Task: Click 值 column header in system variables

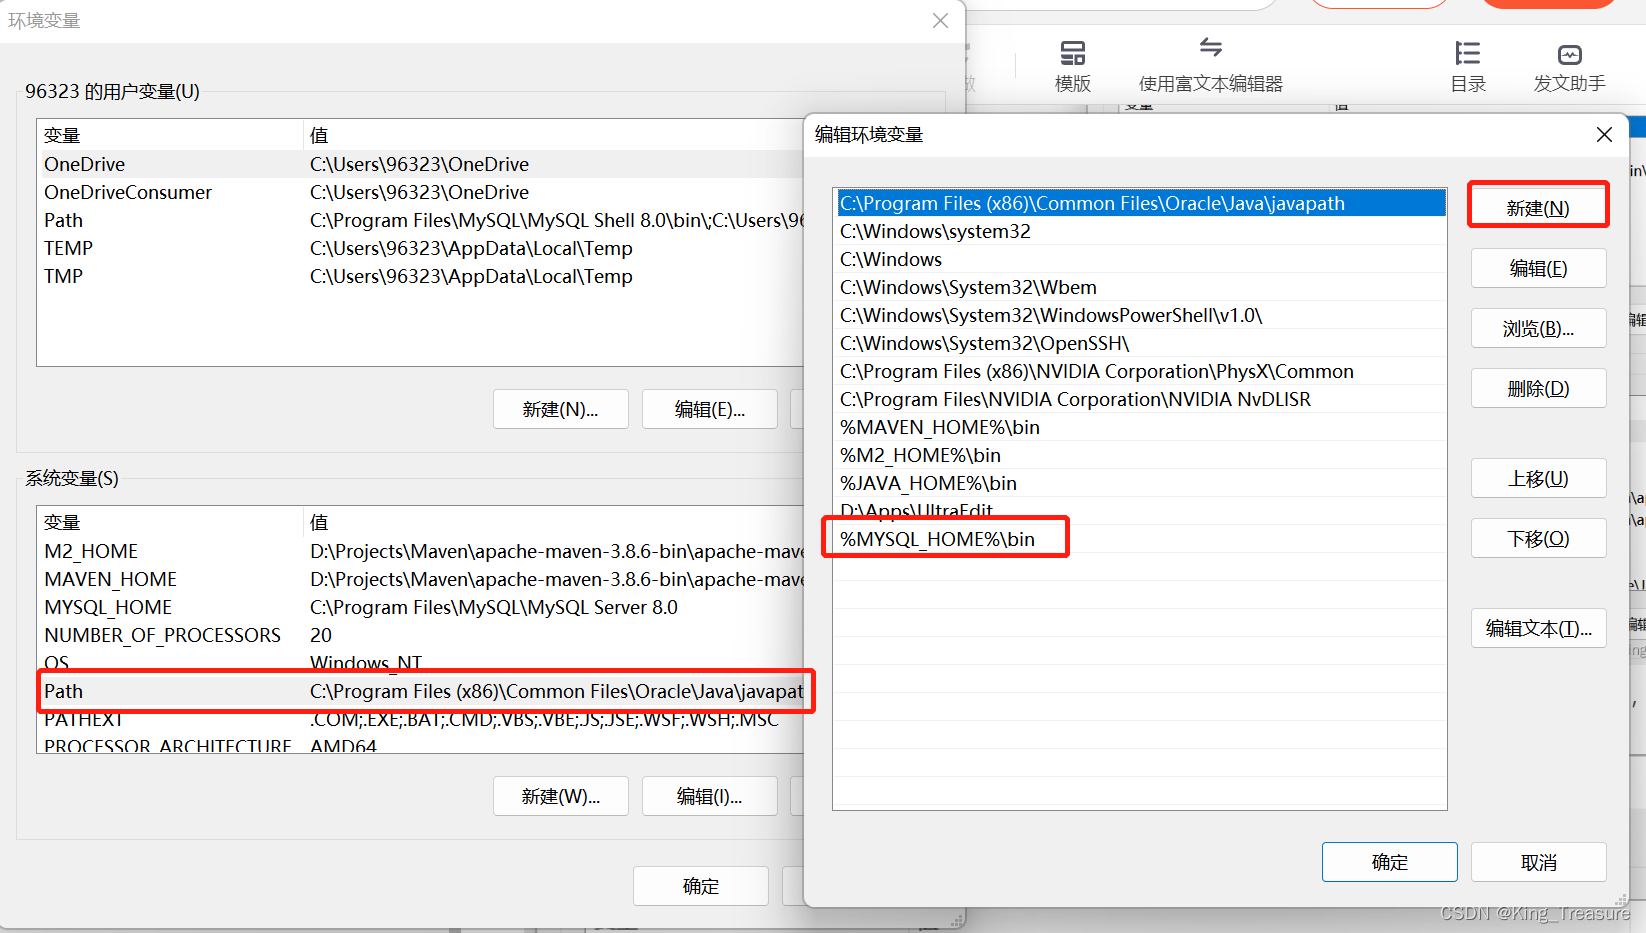Action: [x=555, y=522]
